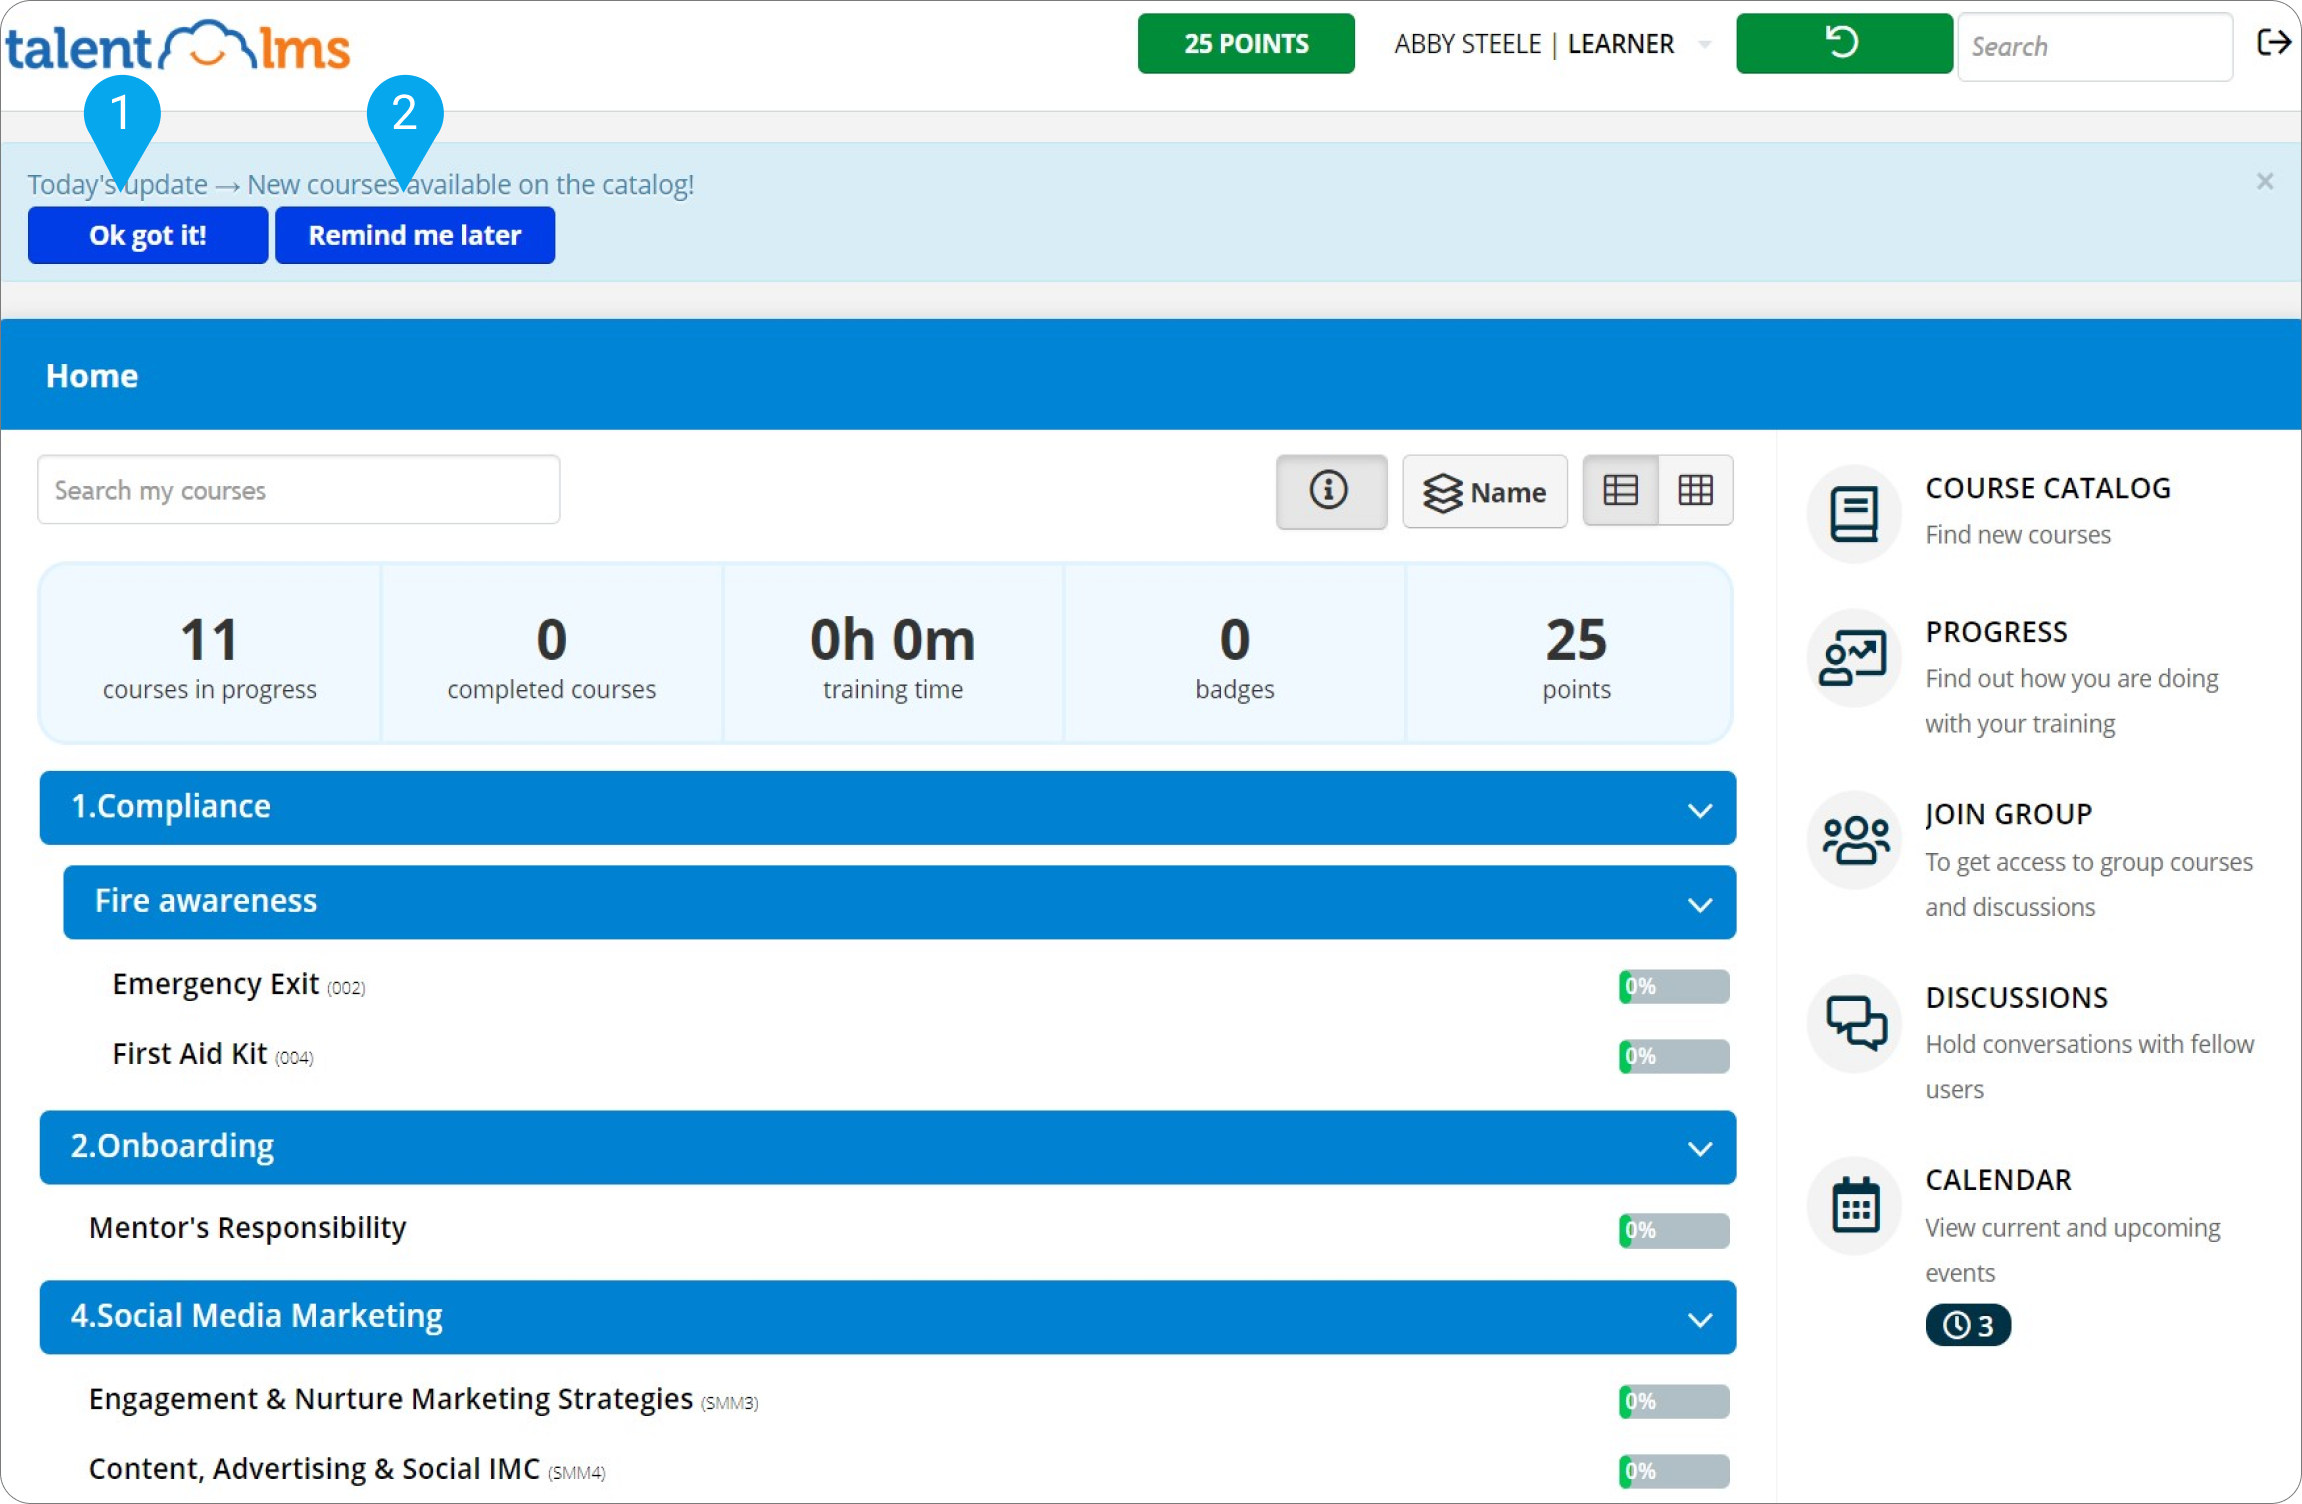Open the CALENDAR menu item
This screenshot has height=1504, width=2302.
click(x=1998, y=1180)
